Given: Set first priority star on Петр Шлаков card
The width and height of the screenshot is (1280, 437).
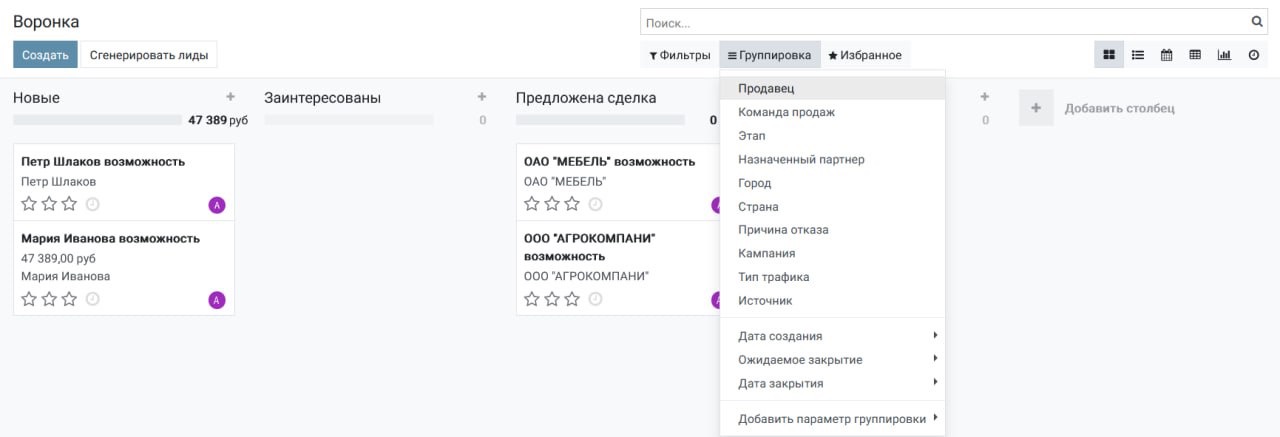Looking at the screenshot, I should 29,204.
